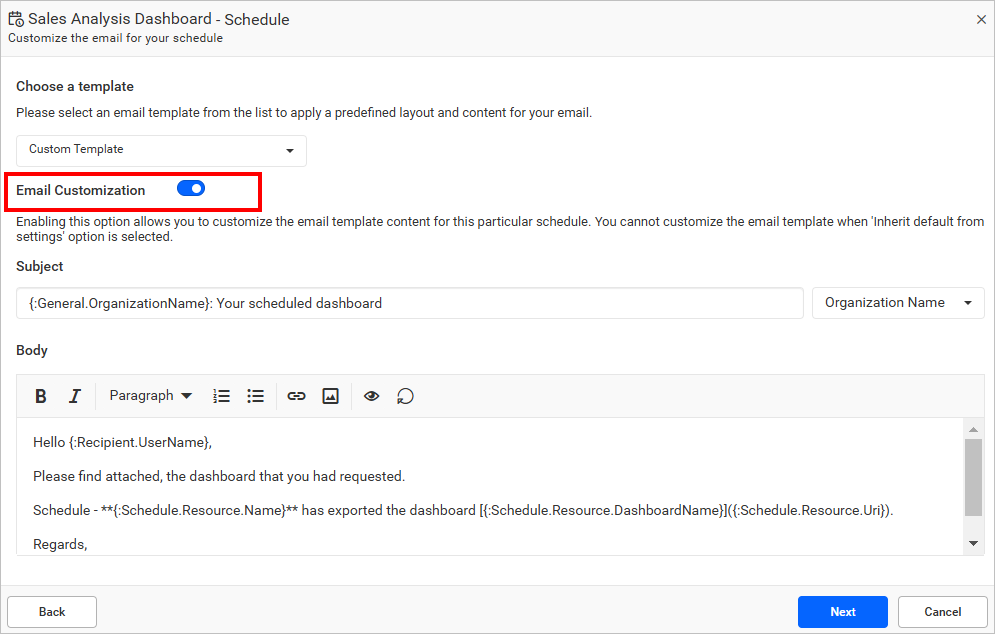Insert an image into the email body
Viewport: 995px width, 634px height.
coord(331,395)
